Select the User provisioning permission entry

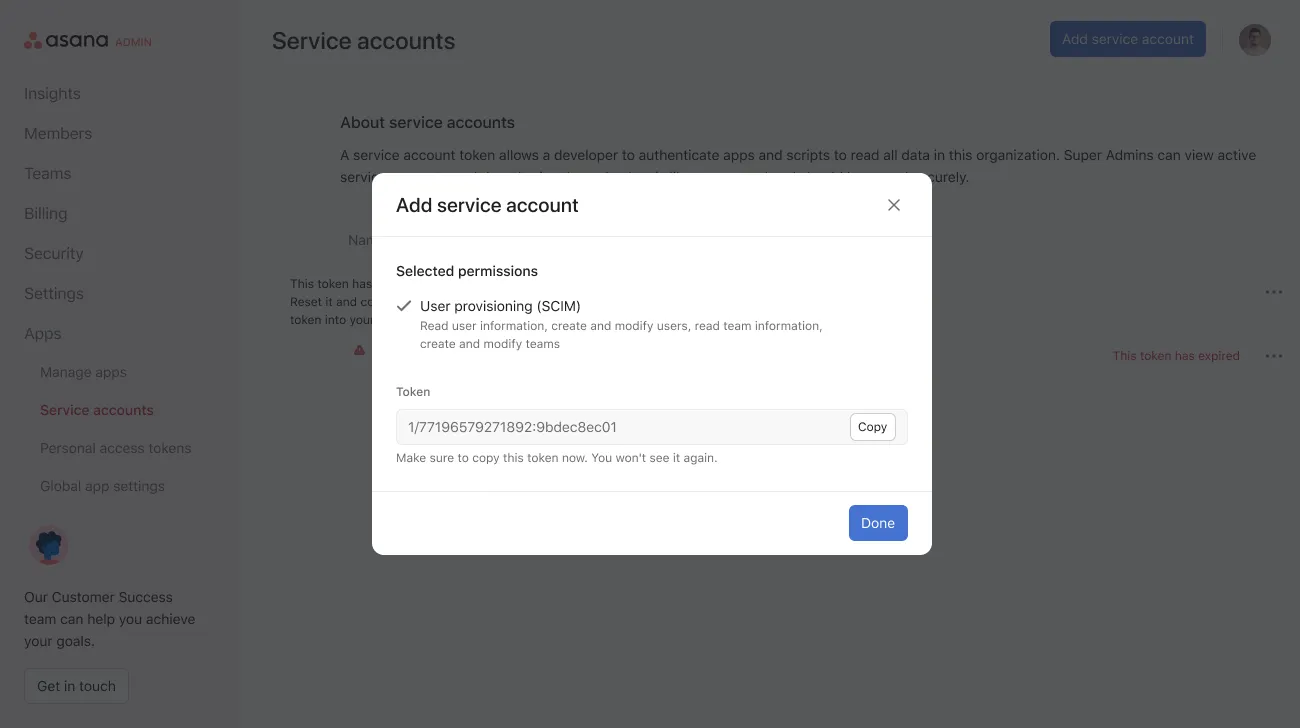(x=500, y=306)
